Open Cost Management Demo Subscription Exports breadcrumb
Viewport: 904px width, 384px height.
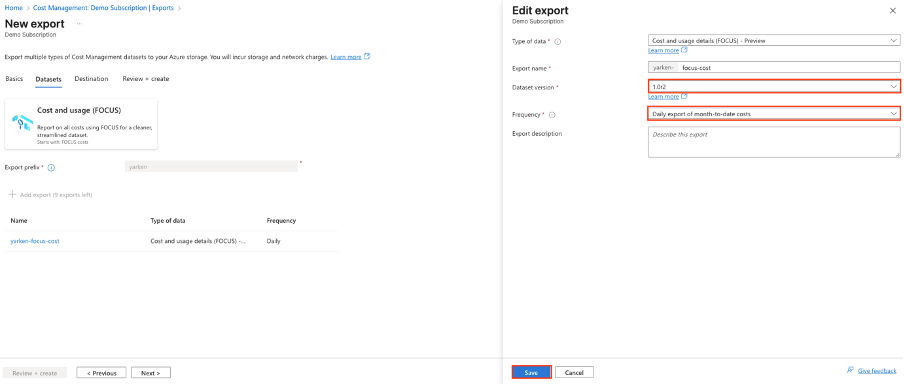(103, 8)
